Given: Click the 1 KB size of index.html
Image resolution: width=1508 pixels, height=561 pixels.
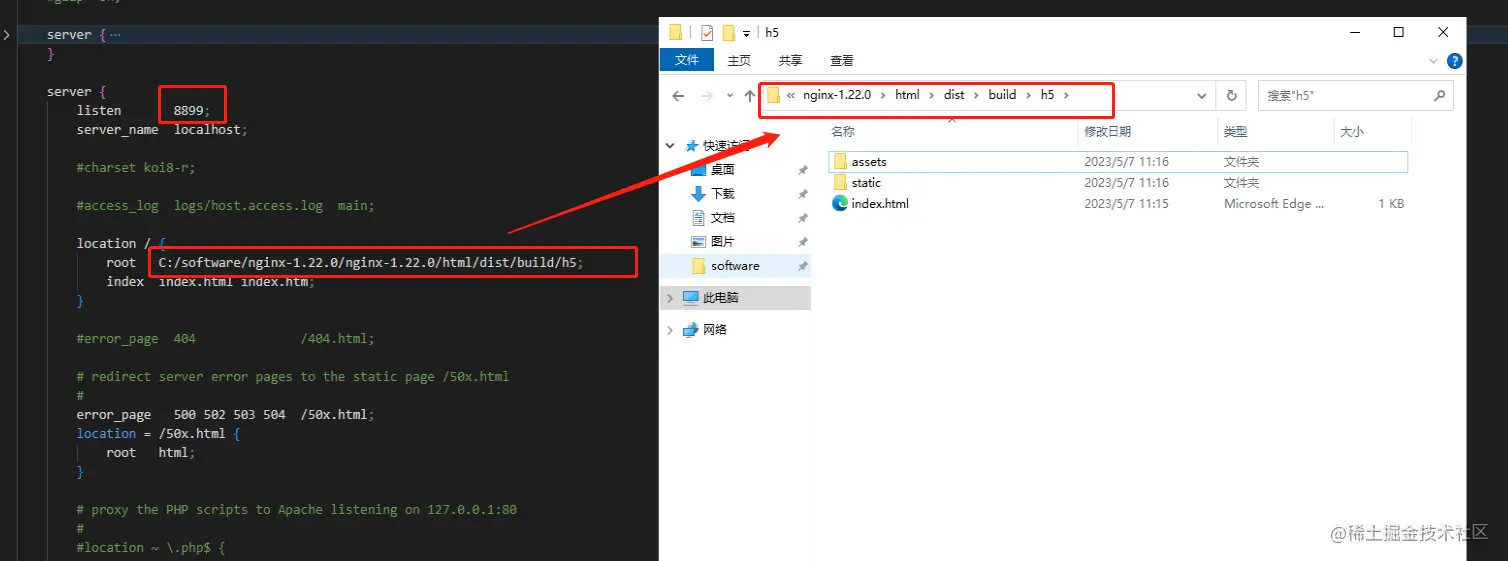Looking at the screenshot, I should point(1390,204).
